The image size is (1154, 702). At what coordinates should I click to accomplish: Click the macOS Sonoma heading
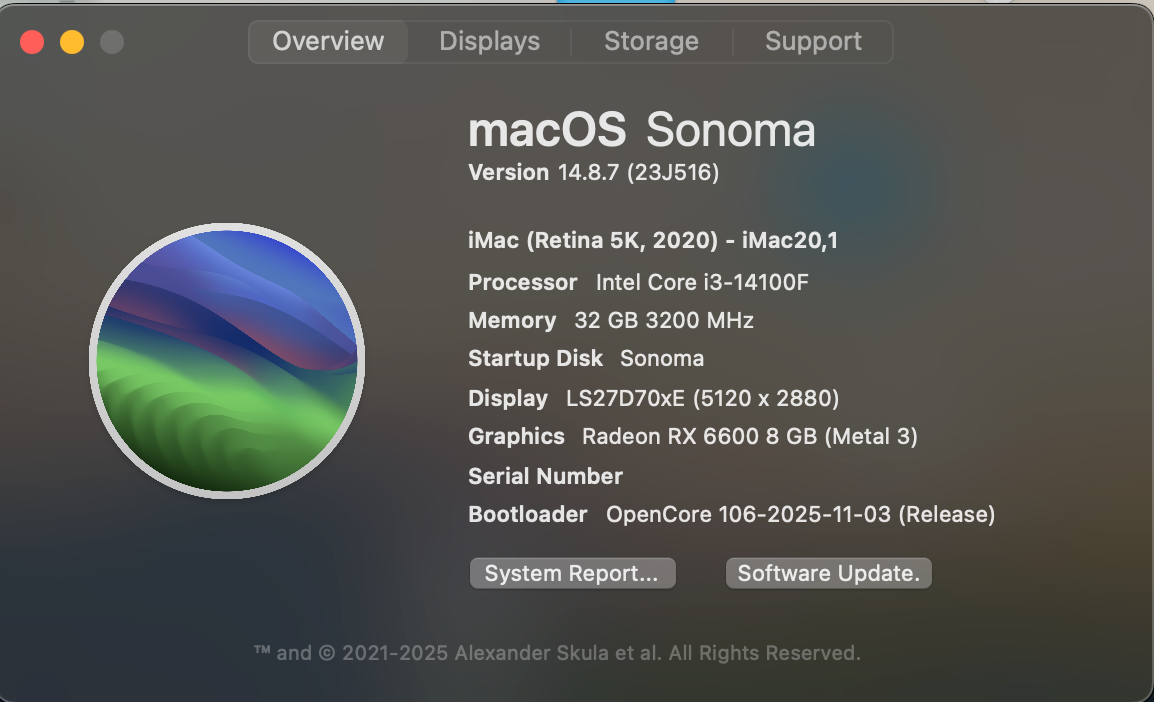(x=641, y=131)
